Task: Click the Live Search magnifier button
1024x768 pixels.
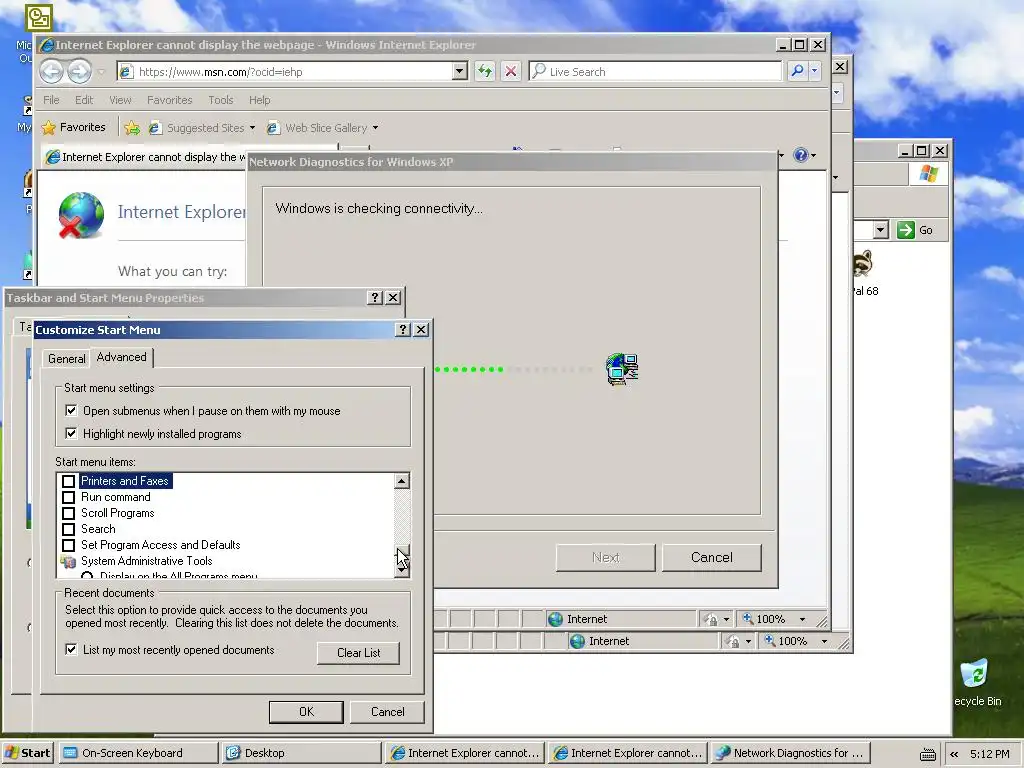Action: (x=797, y=71)
